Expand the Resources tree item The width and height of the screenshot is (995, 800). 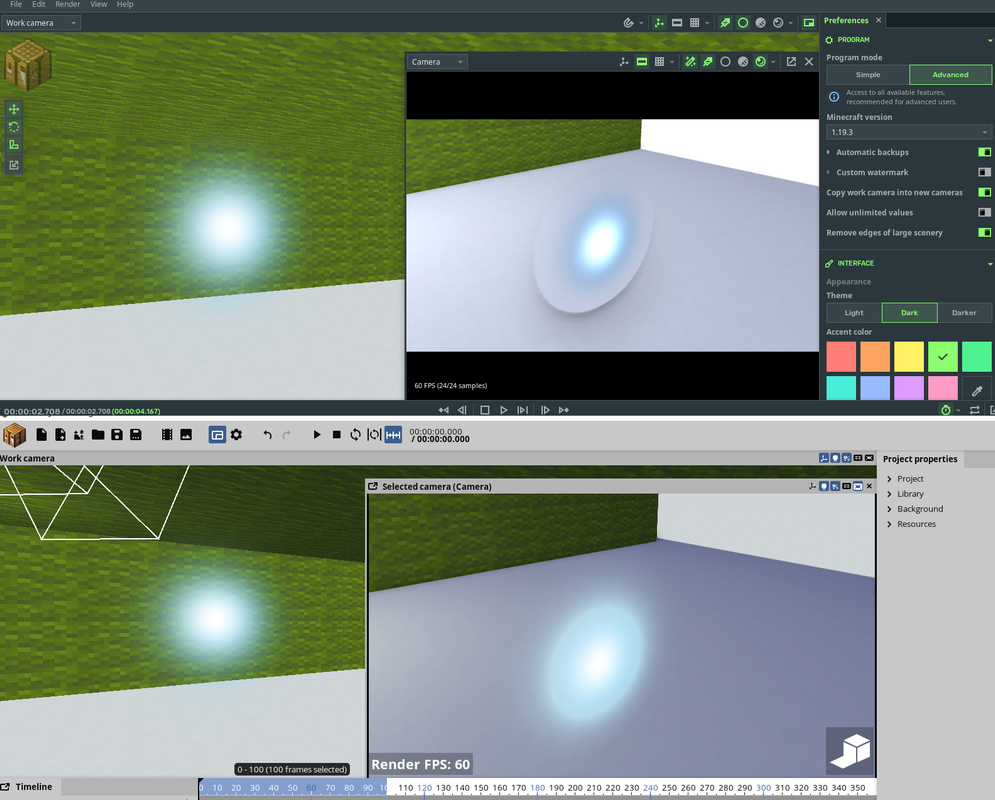click(x=889, y=524)
